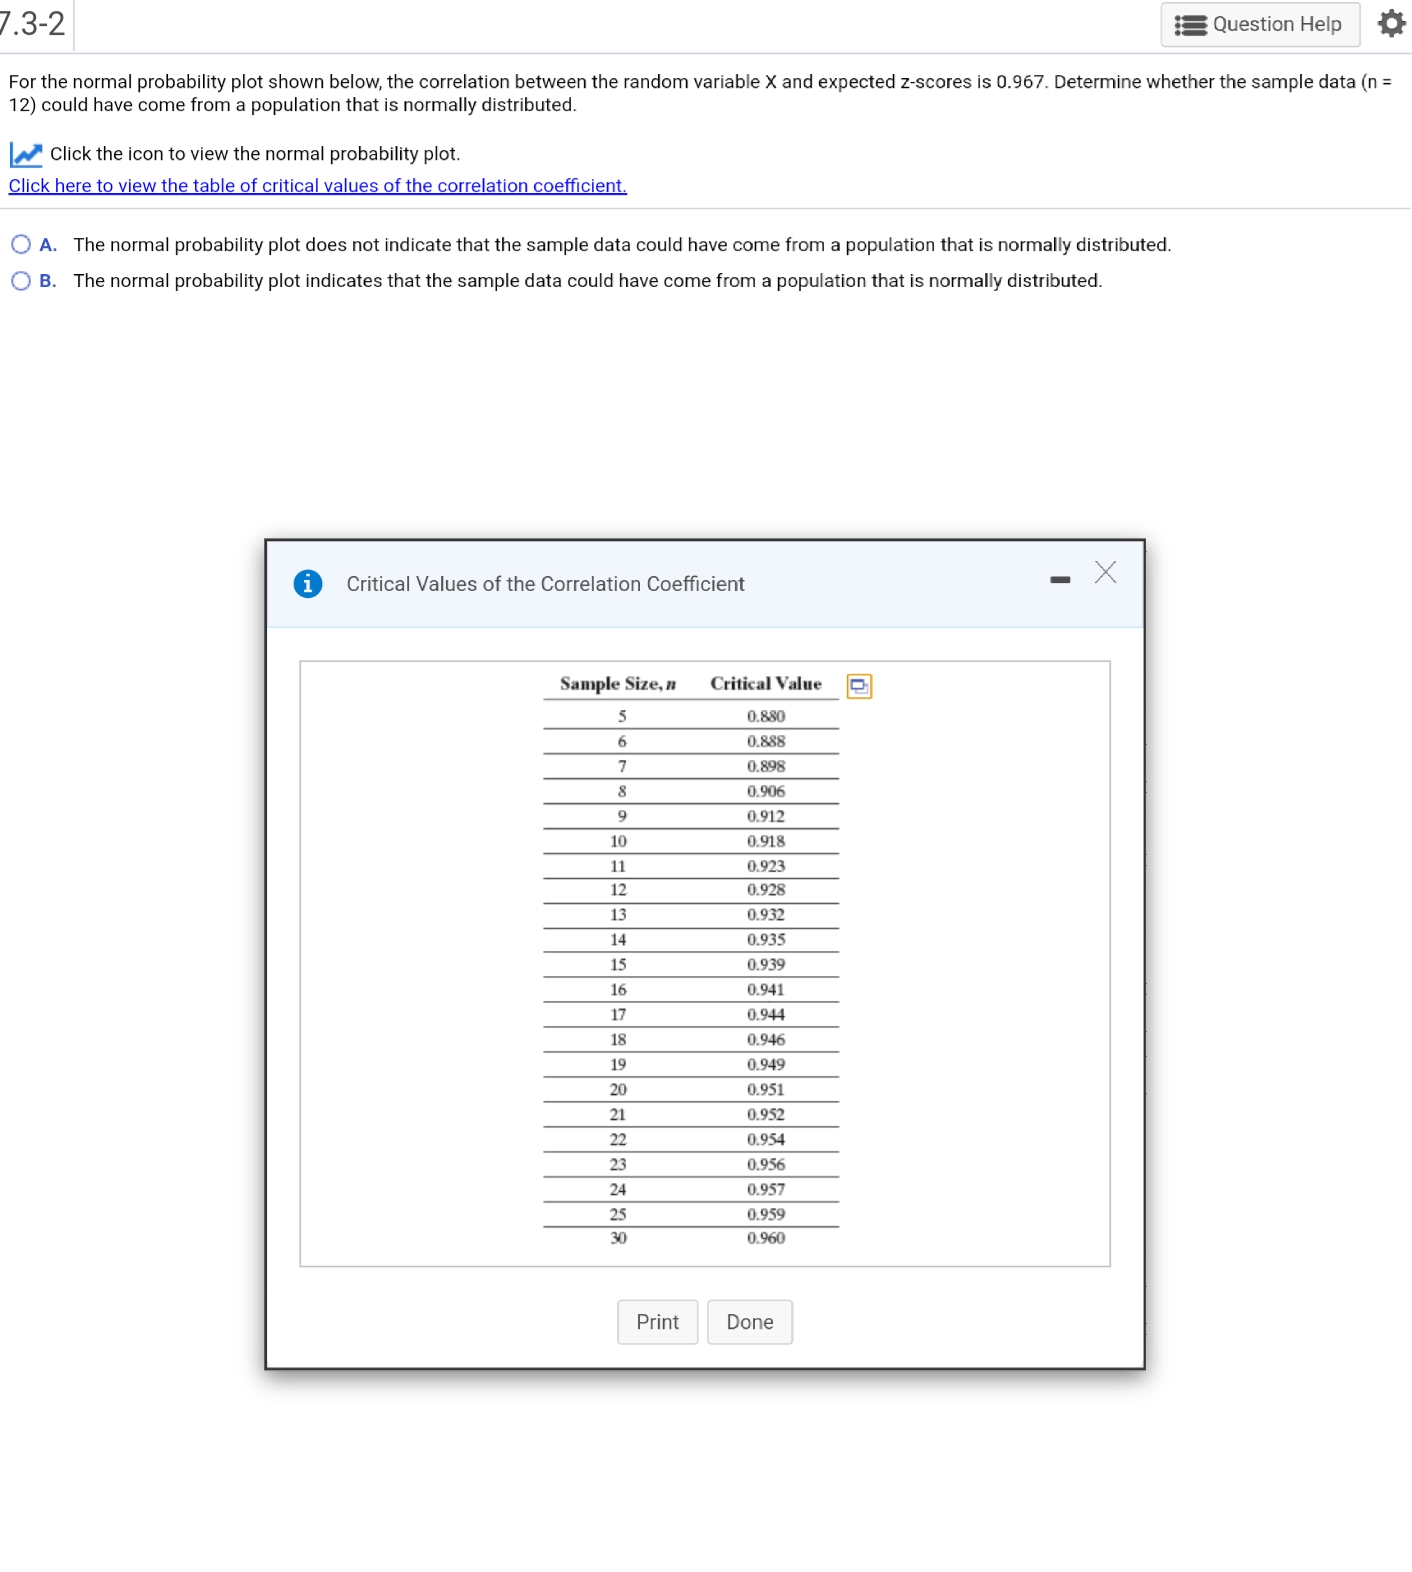This screenshot has height=1572, width=1412.
Task: Click the 'Sample Size, n' column header
Action: tap(618, 684)
